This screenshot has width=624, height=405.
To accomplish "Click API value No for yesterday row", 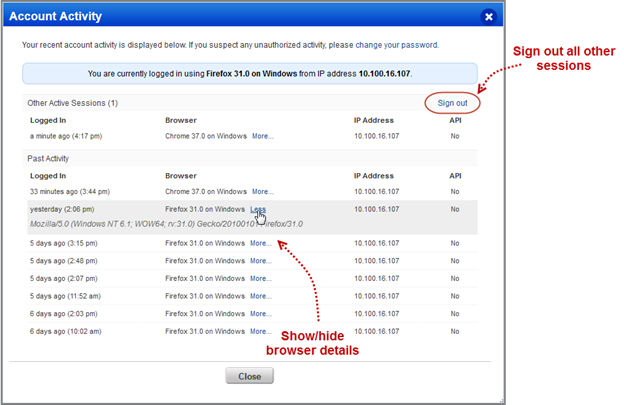I will coord(455,209).
